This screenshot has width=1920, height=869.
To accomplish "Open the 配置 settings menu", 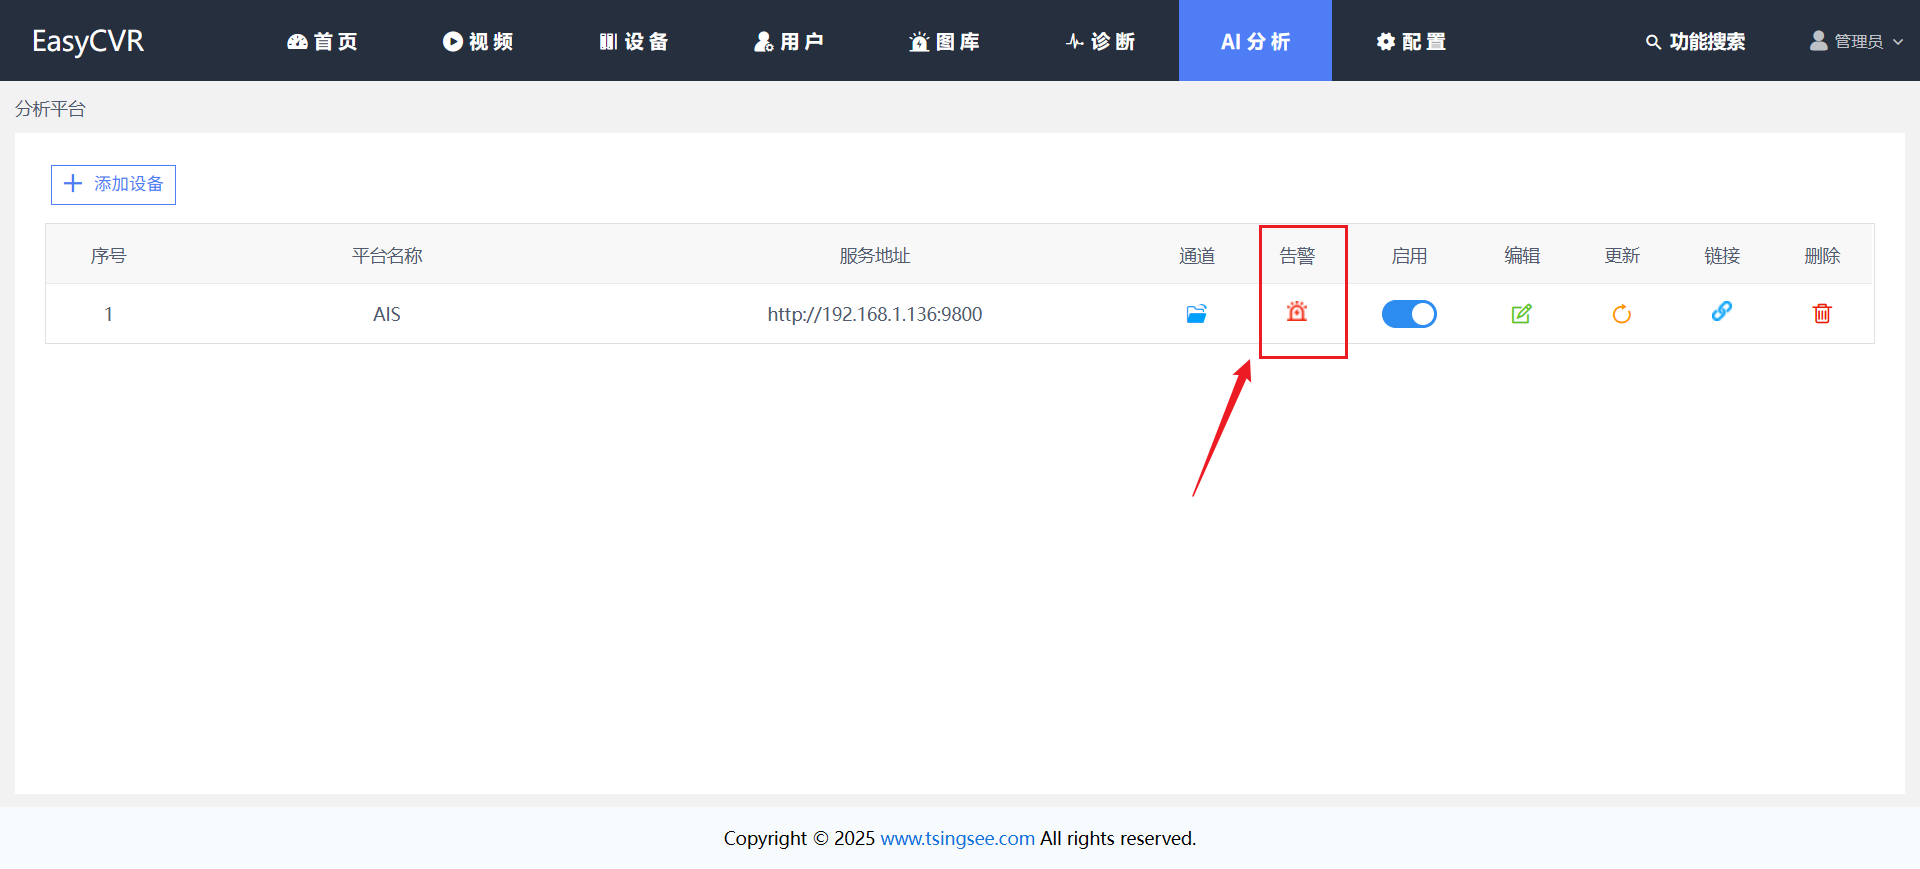I will (1411, 41).
